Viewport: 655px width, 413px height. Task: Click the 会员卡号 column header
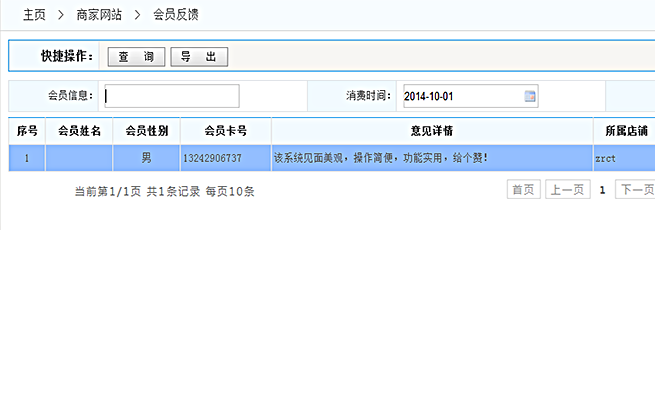point(225,131)
